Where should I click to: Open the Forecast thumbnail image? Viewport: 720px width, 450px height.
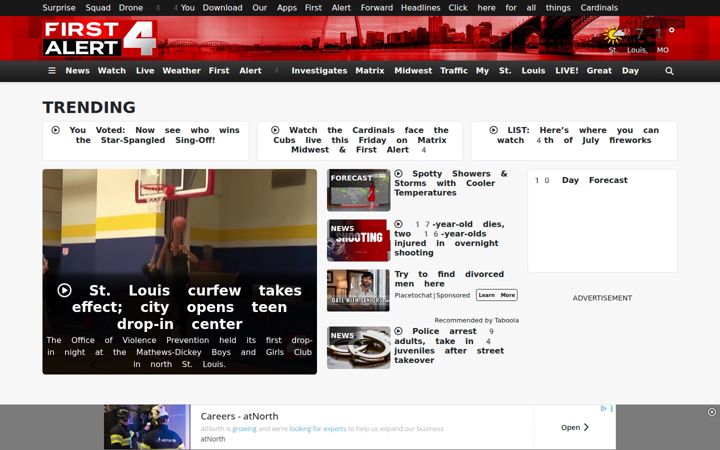click(x=359, y=190)
